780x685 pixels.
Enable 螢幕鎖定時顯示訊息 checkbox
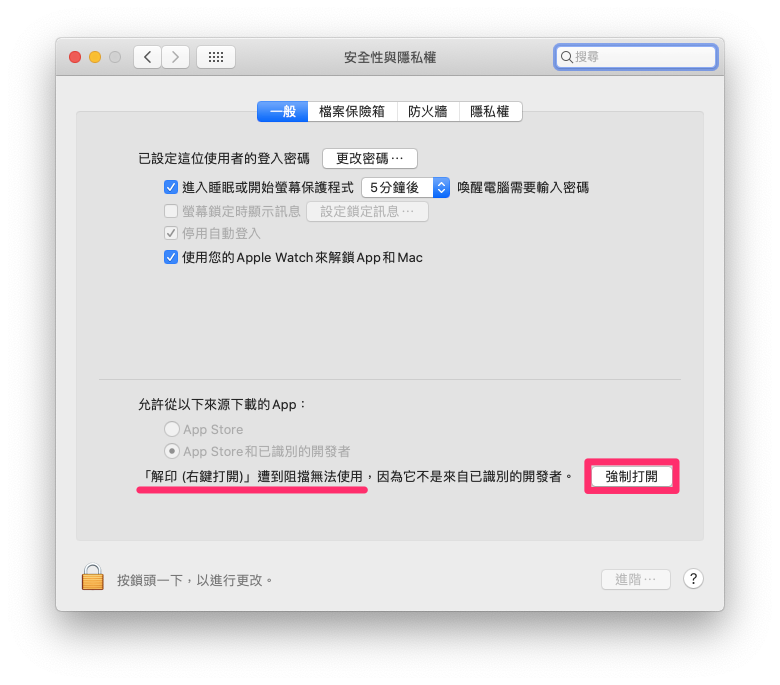coord(171,211)
